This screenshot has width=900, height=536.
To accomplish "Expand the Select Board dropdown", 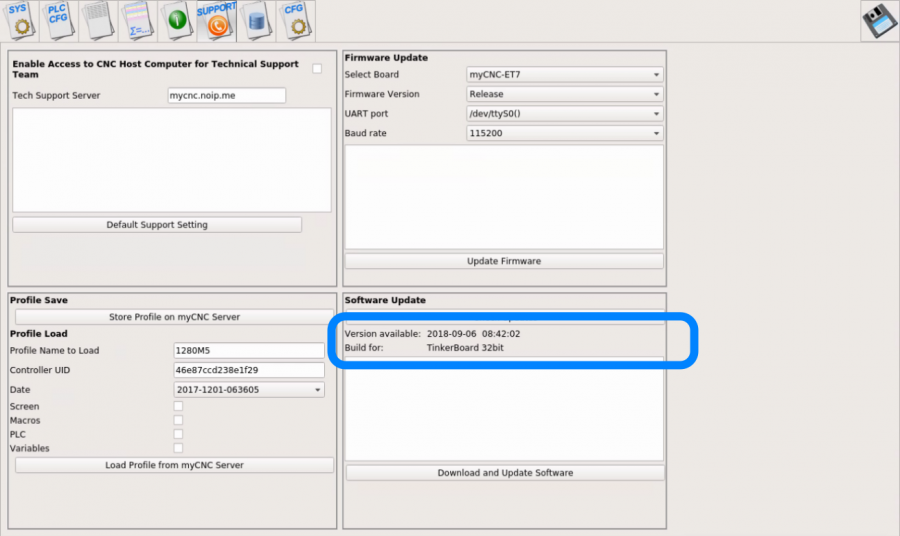I will pos(564,75).
